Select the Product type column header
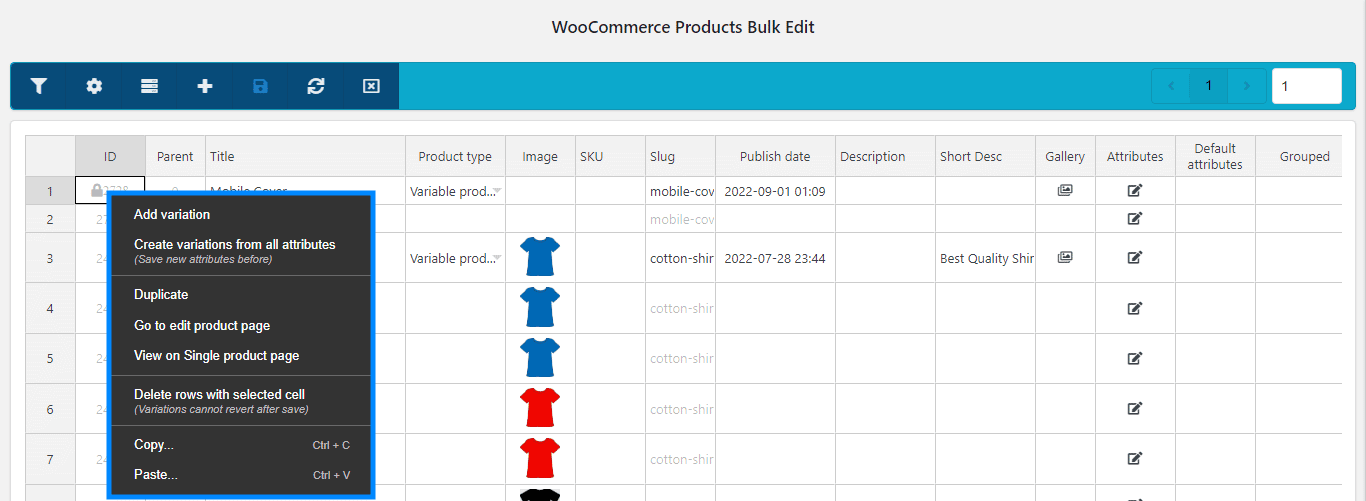The height and width of the screenshot is (501, 1366). coord(455,156)
